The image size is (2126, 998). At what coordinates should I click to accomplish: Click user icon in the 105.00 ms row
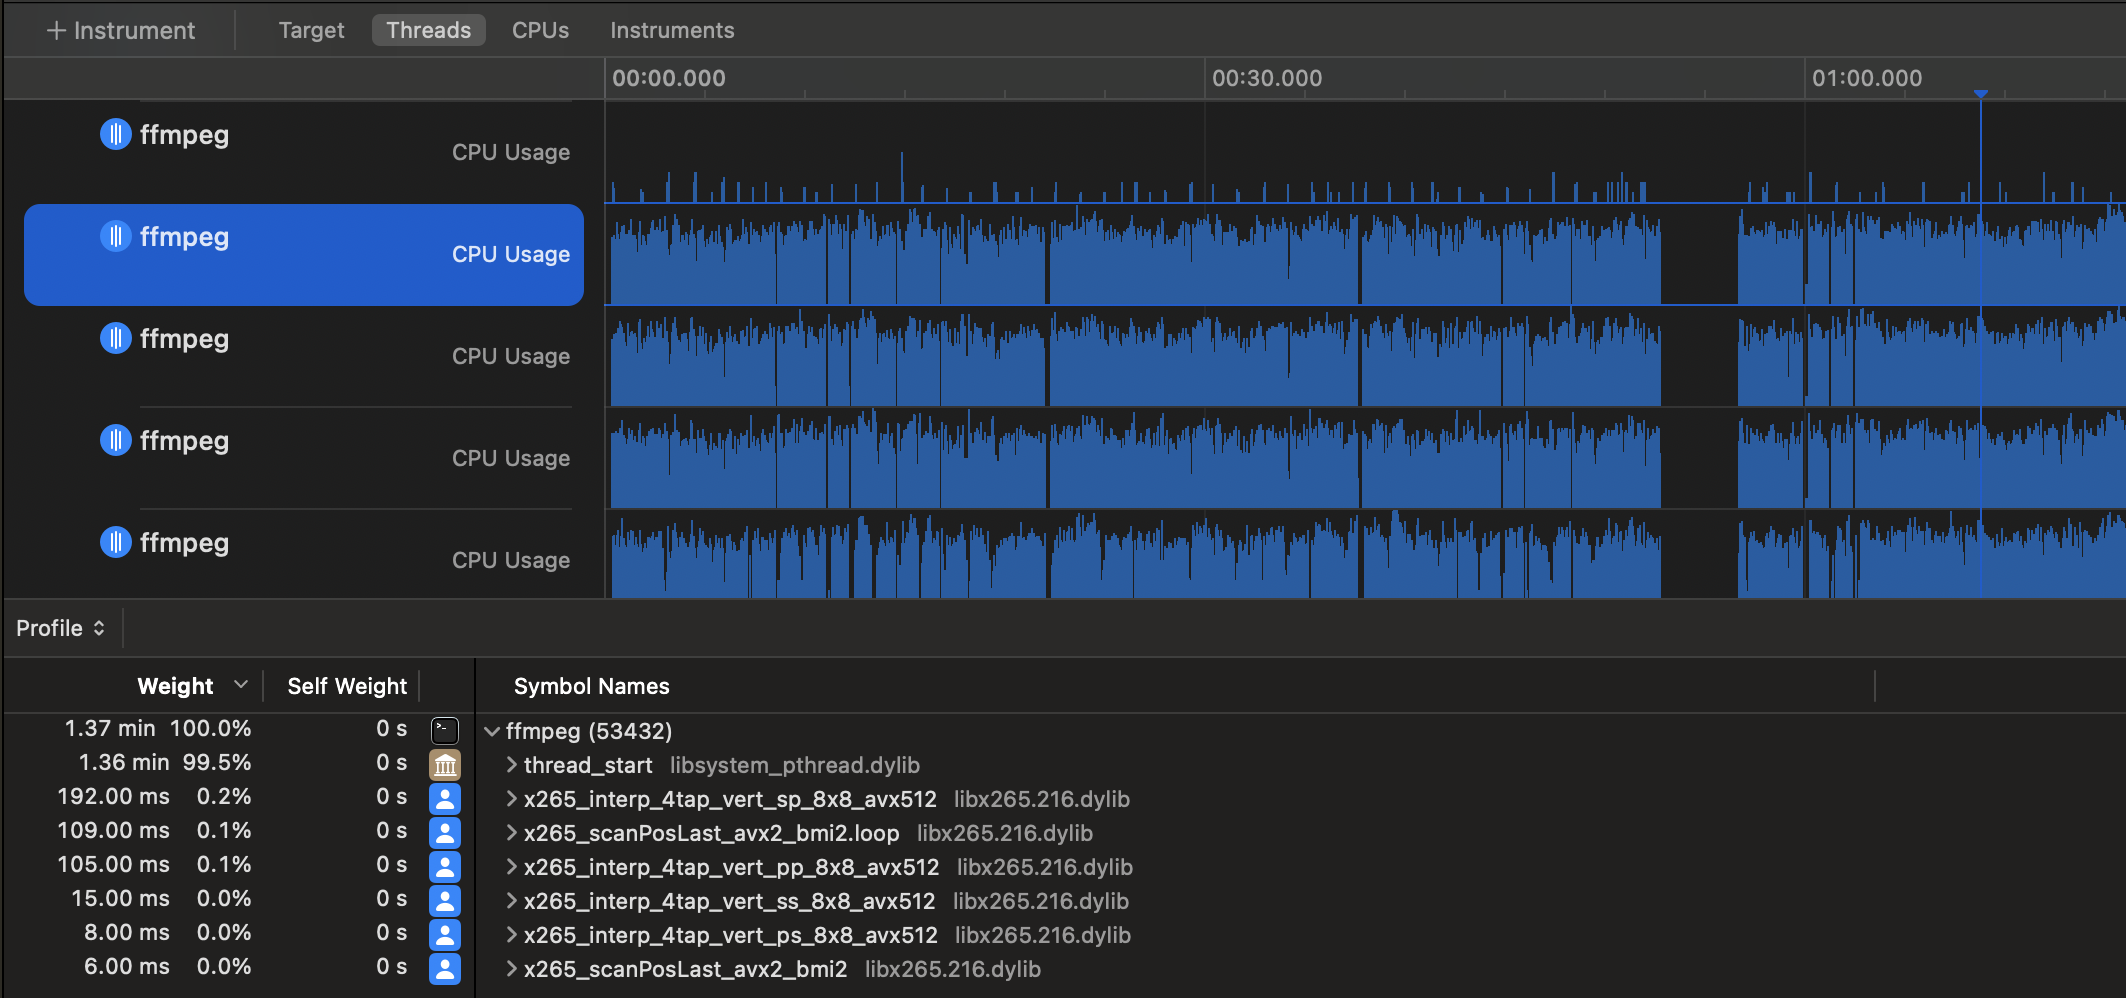tap(445, 866)
